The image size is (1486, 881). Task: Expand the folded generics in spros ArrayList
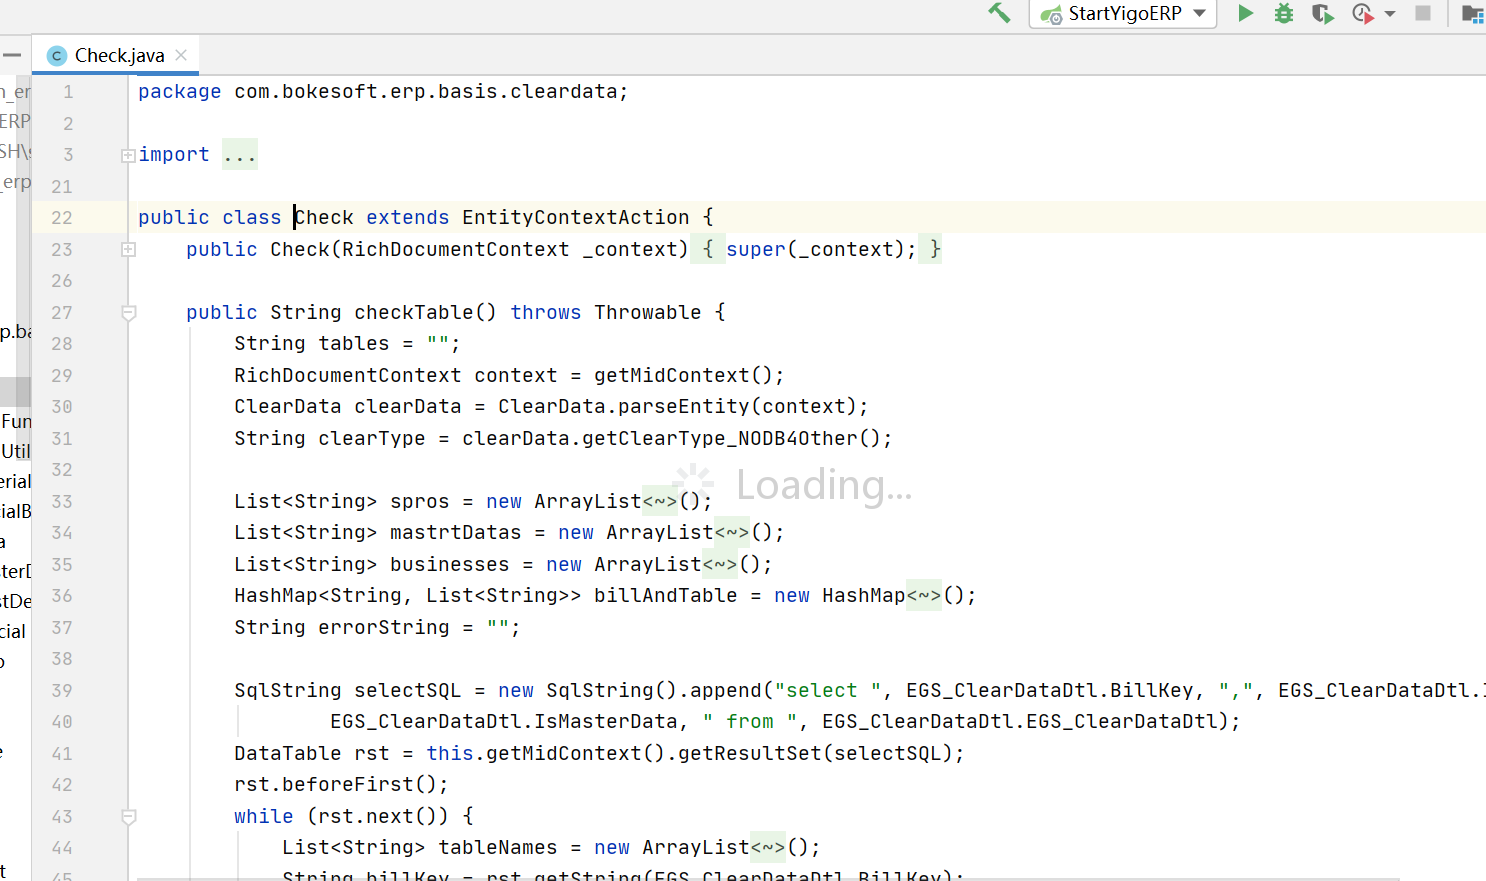660,501
